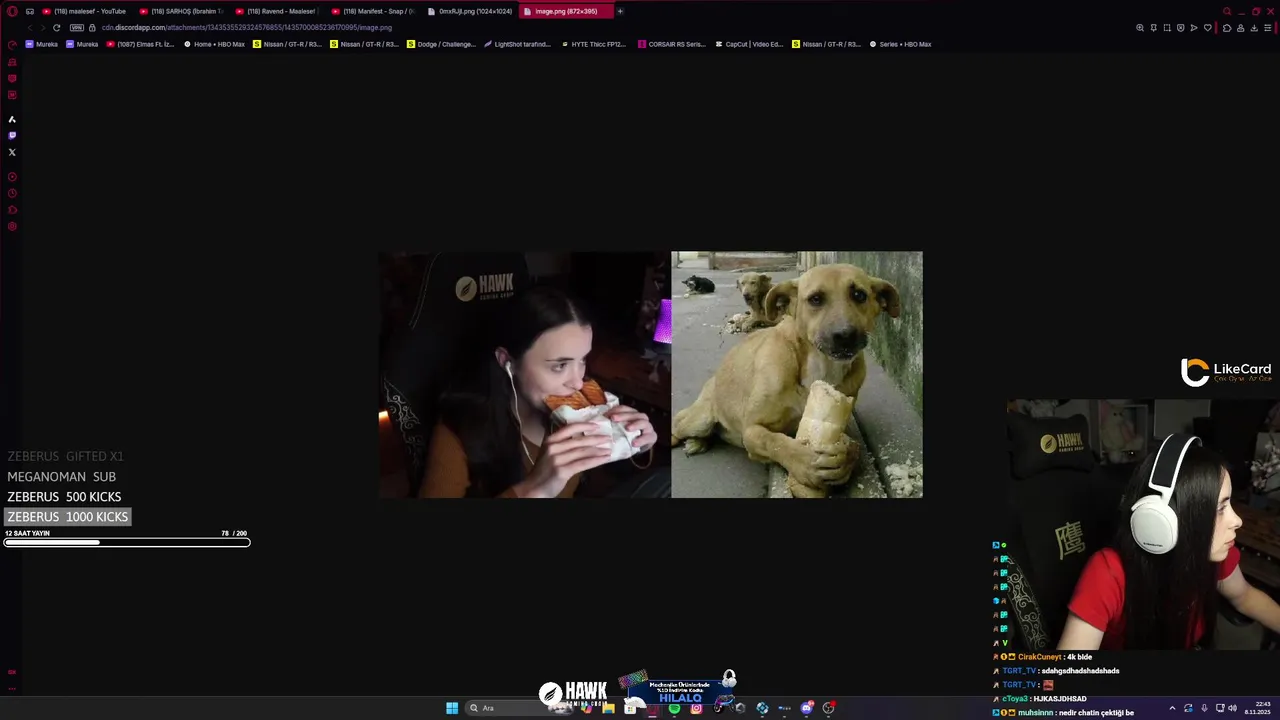Open the Aria AI icon in sidebar

click(x=12, y=119)
